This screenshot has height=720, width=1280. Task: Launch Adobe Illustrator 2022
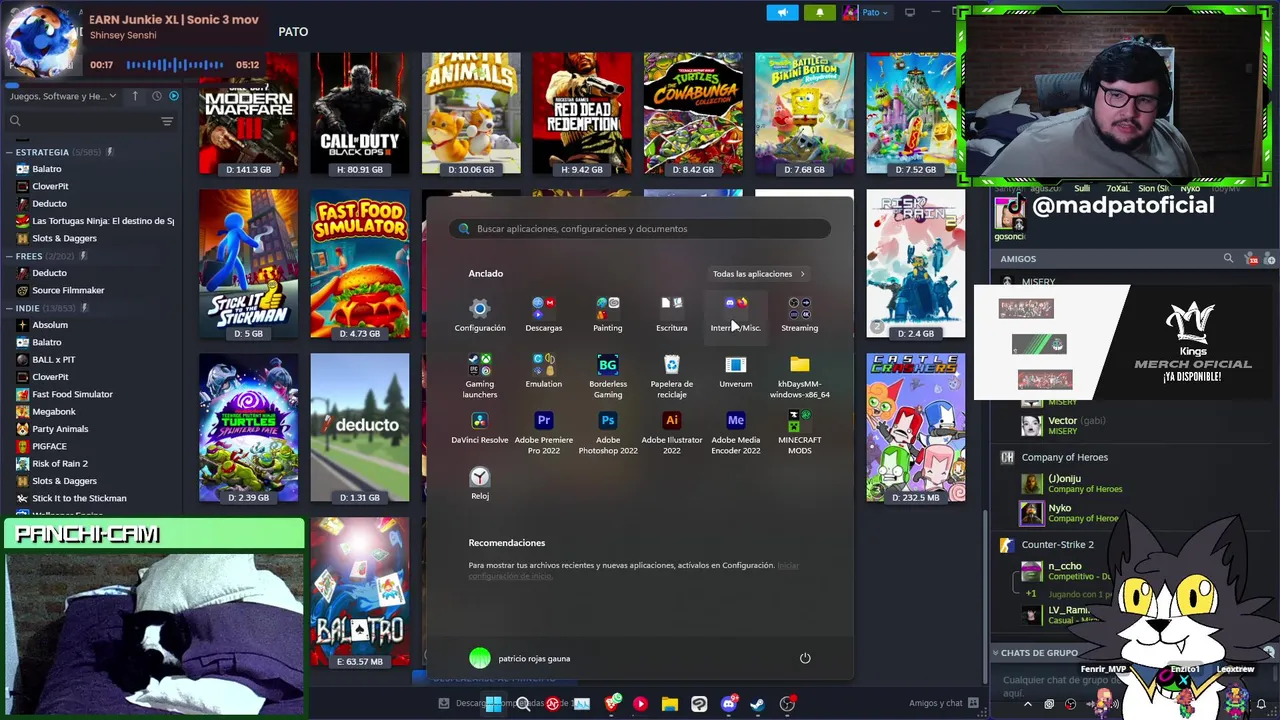pos(671,432)
